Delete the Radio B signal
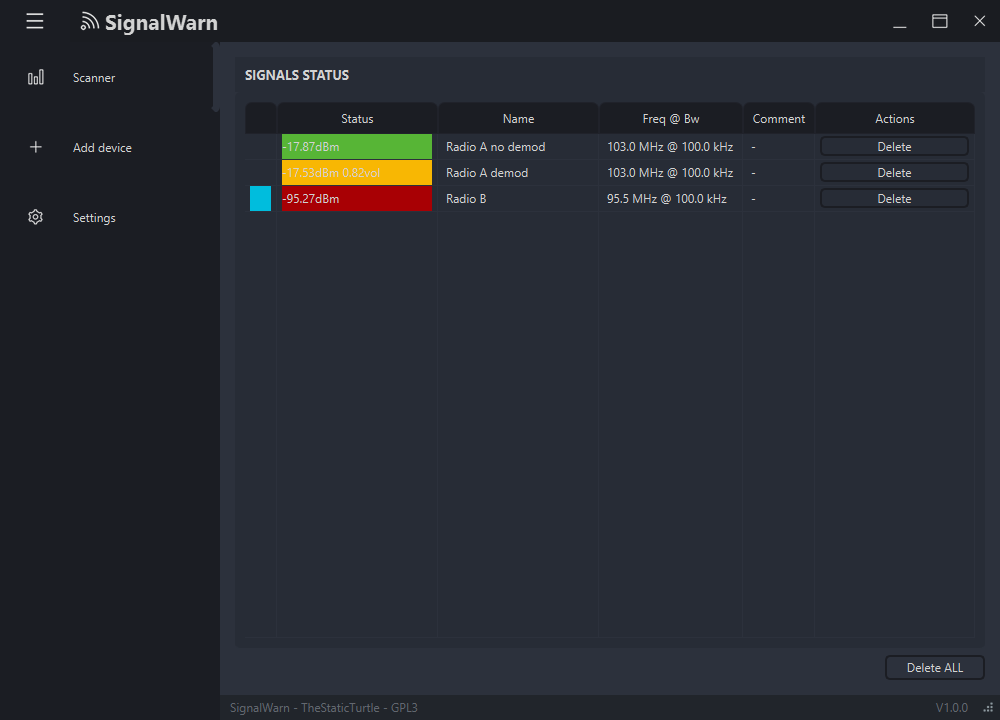The height and width of the screenshot is (720, 1000). (894, 199)
